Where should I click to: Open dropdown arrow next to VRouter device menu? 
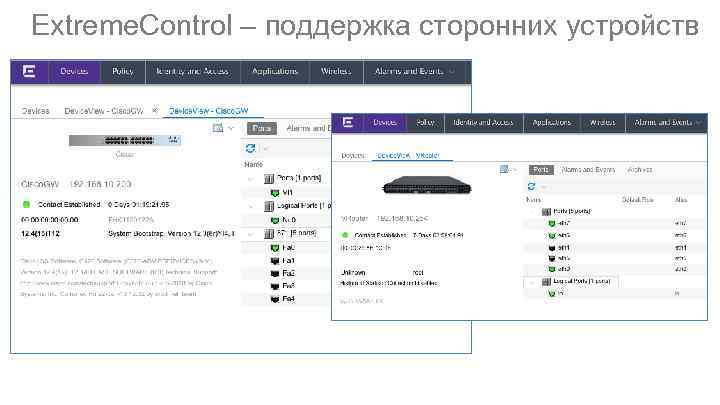(515, 170)
